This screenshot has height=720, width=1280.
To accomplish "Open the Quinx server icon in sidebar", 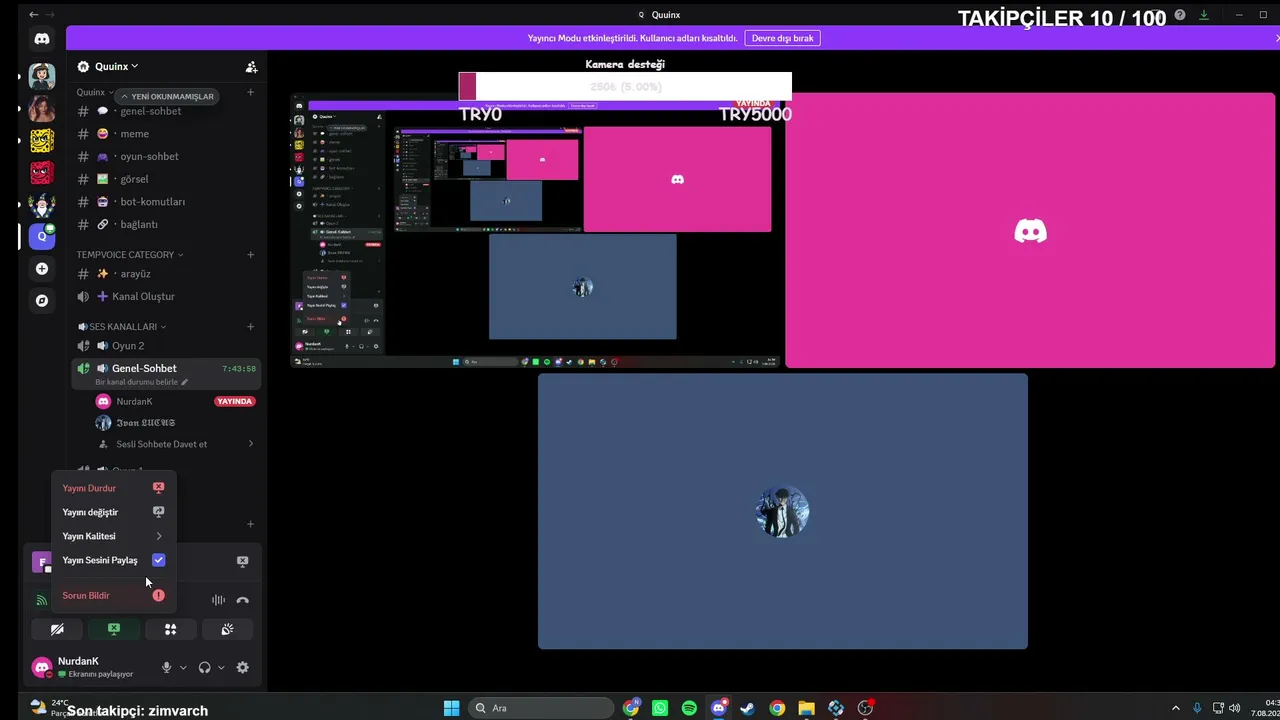I will tap(42, 236).
